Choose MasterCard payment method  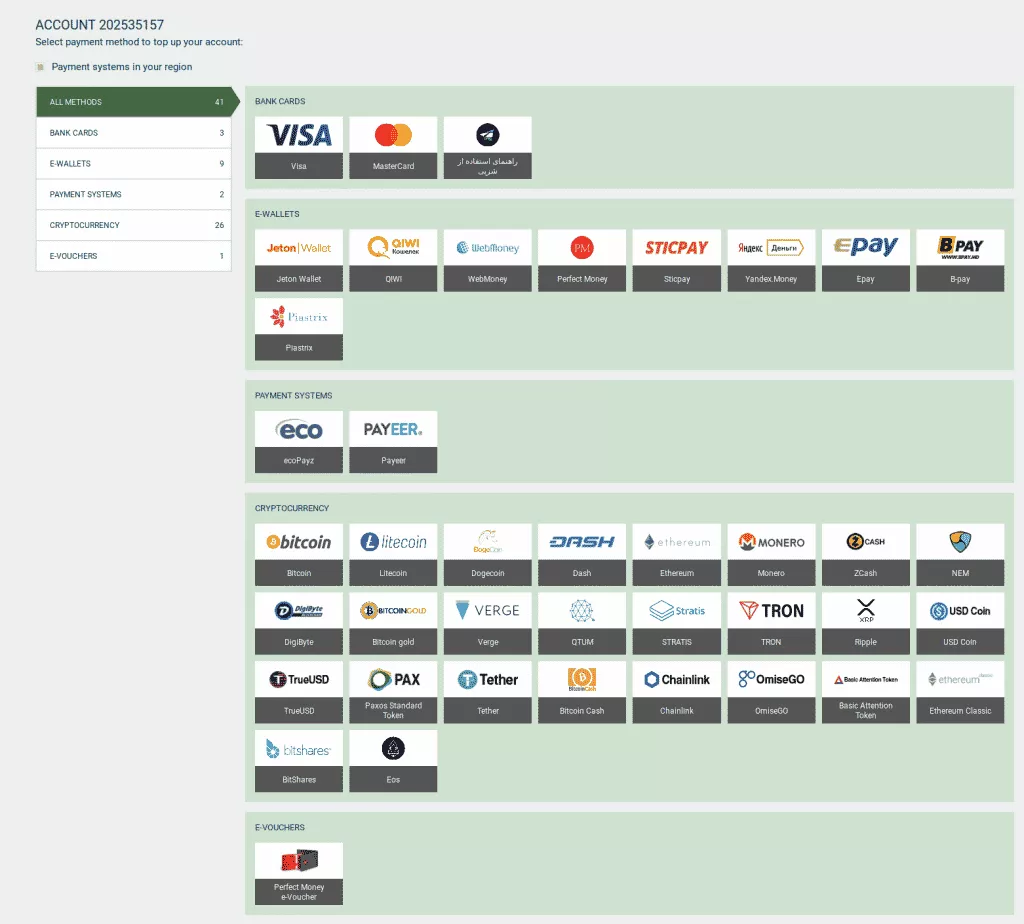pos(393,147)
